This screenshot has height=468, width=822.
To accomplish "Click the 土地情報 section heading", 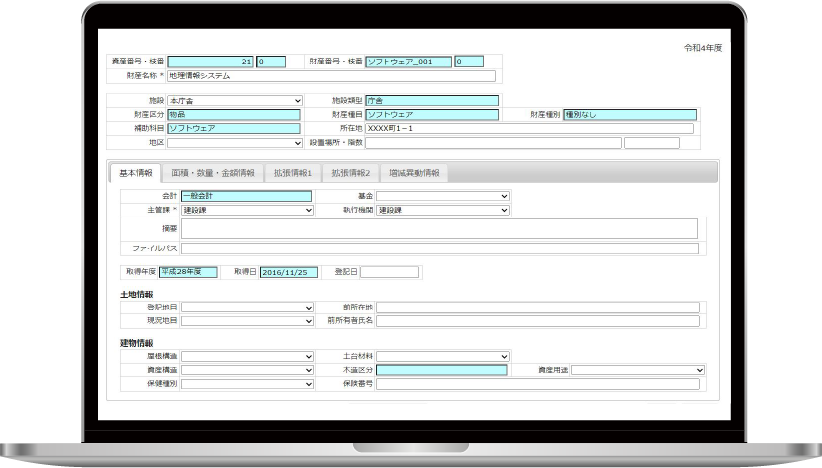I will (x=136, y=295).
